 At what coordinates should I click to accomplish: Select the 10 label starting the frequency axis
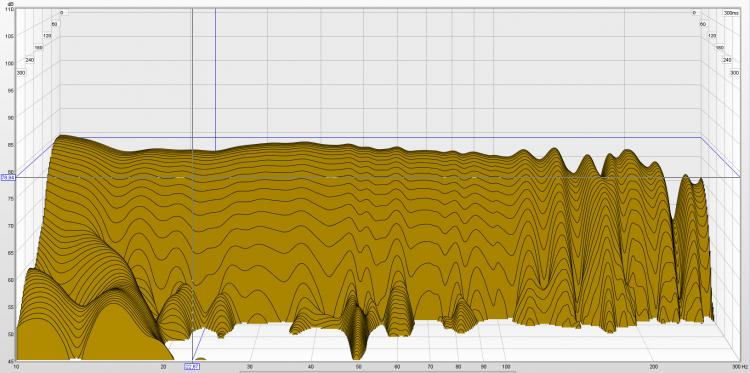click(17, 366)
